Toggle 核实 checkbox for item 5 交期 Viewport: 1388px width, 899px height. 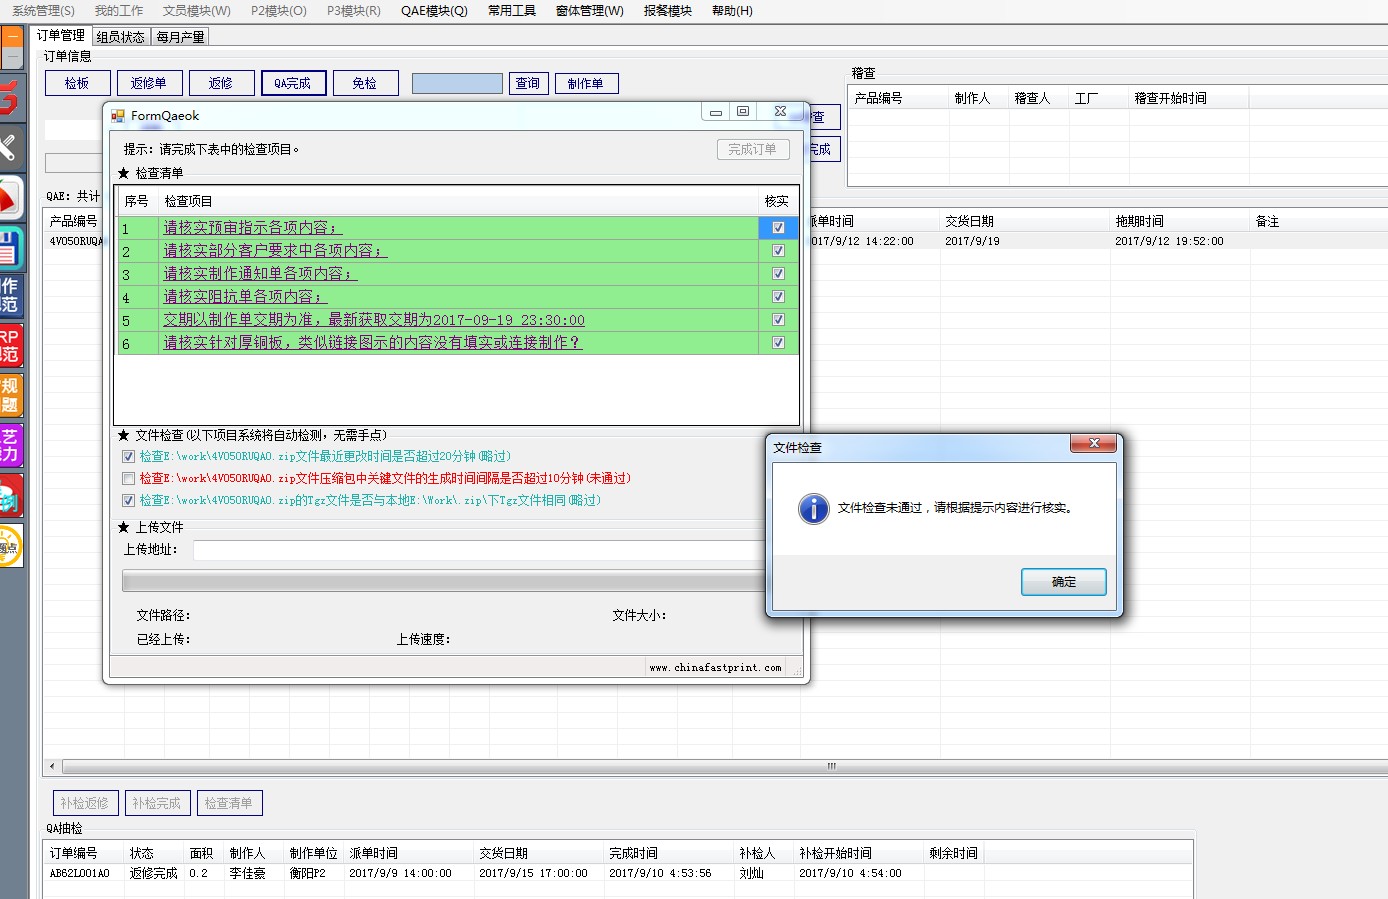(x=778, y=320)
